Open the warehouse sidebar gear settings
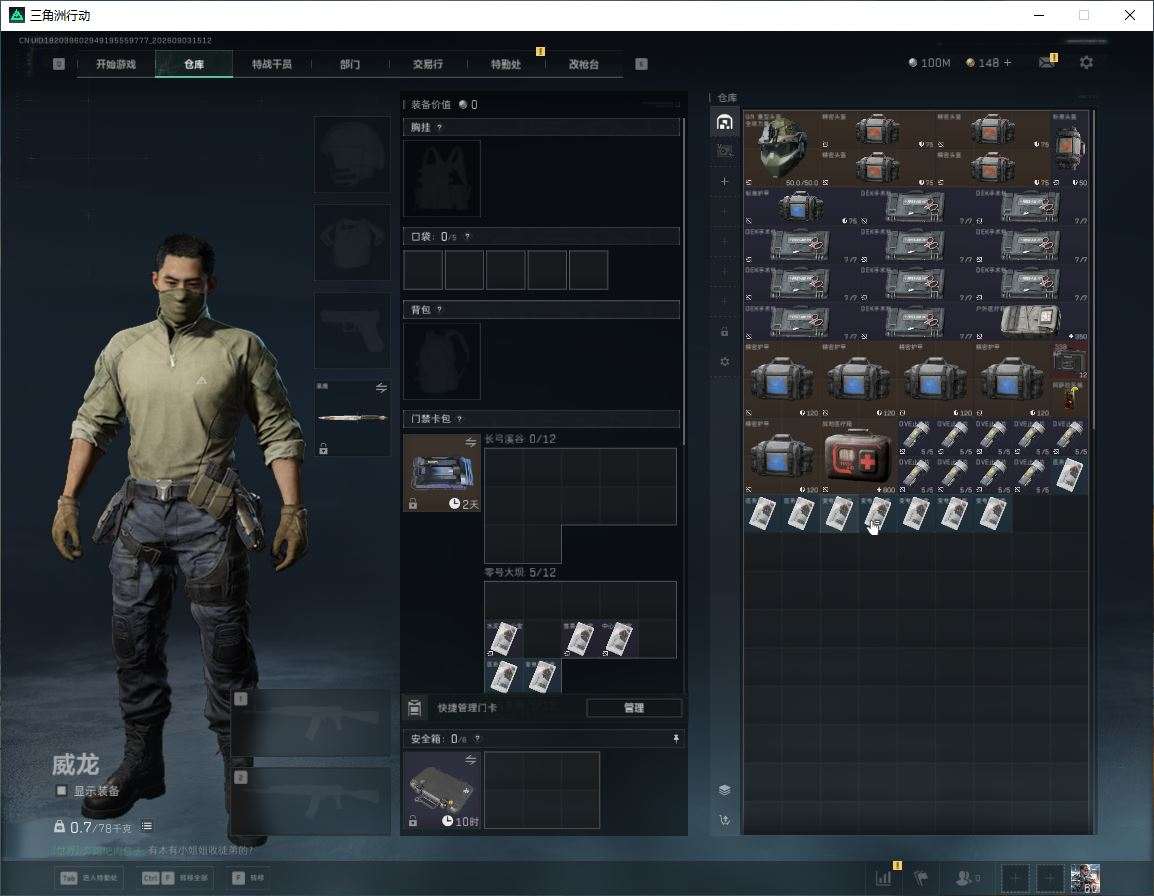1154x896 pixels. (724, 361)
